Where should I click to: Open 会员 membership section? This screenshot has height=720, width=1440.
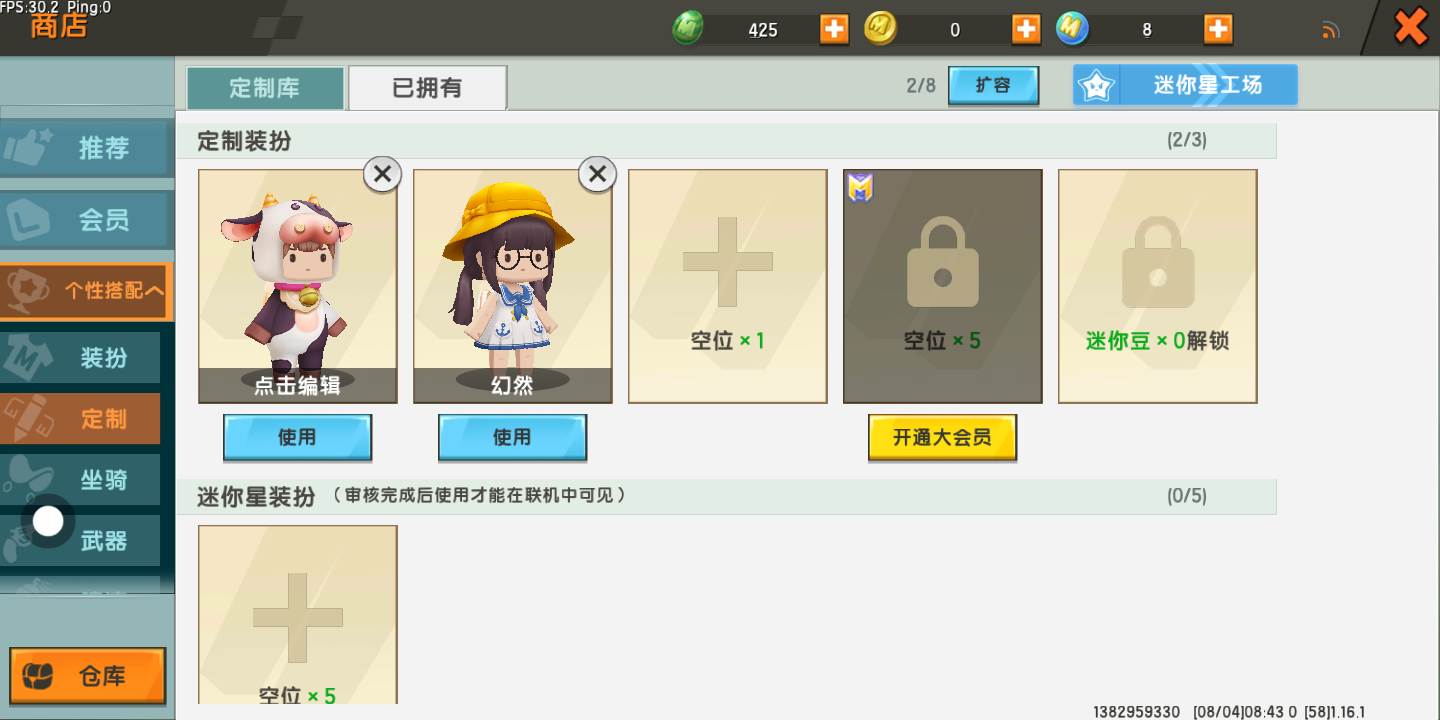[86, 220]
